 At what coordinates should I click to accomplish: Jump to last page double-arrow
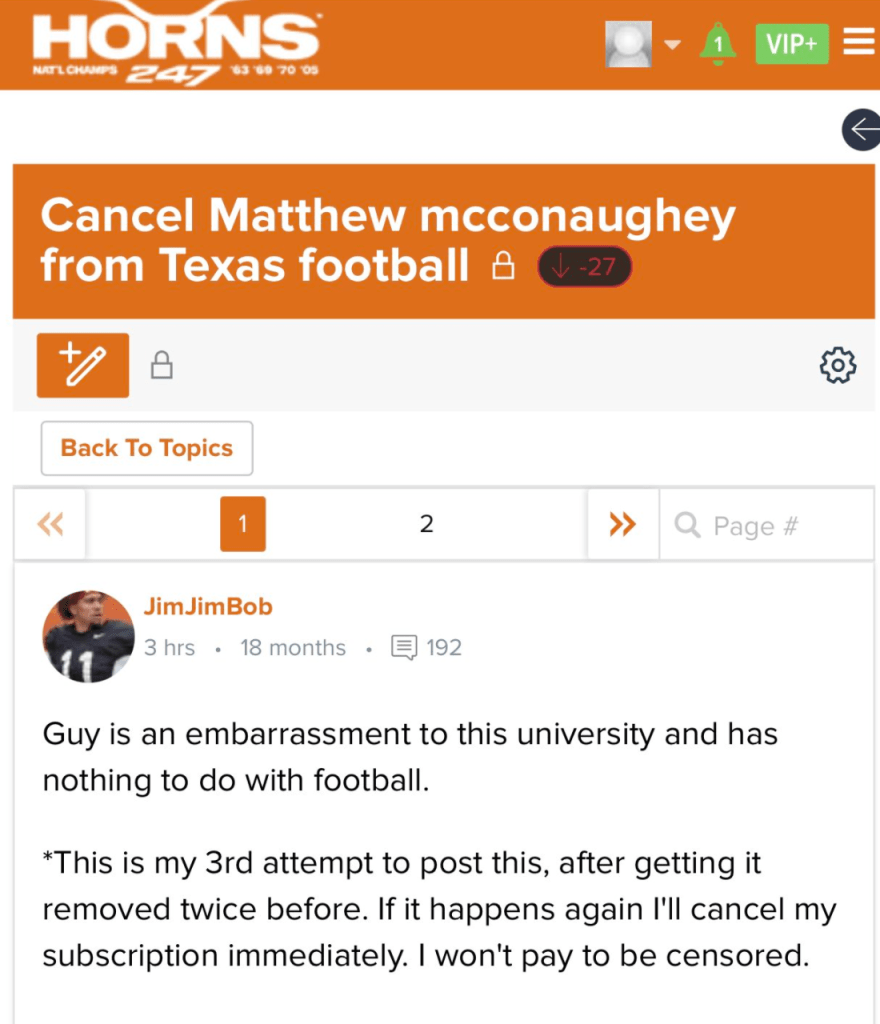622,524
